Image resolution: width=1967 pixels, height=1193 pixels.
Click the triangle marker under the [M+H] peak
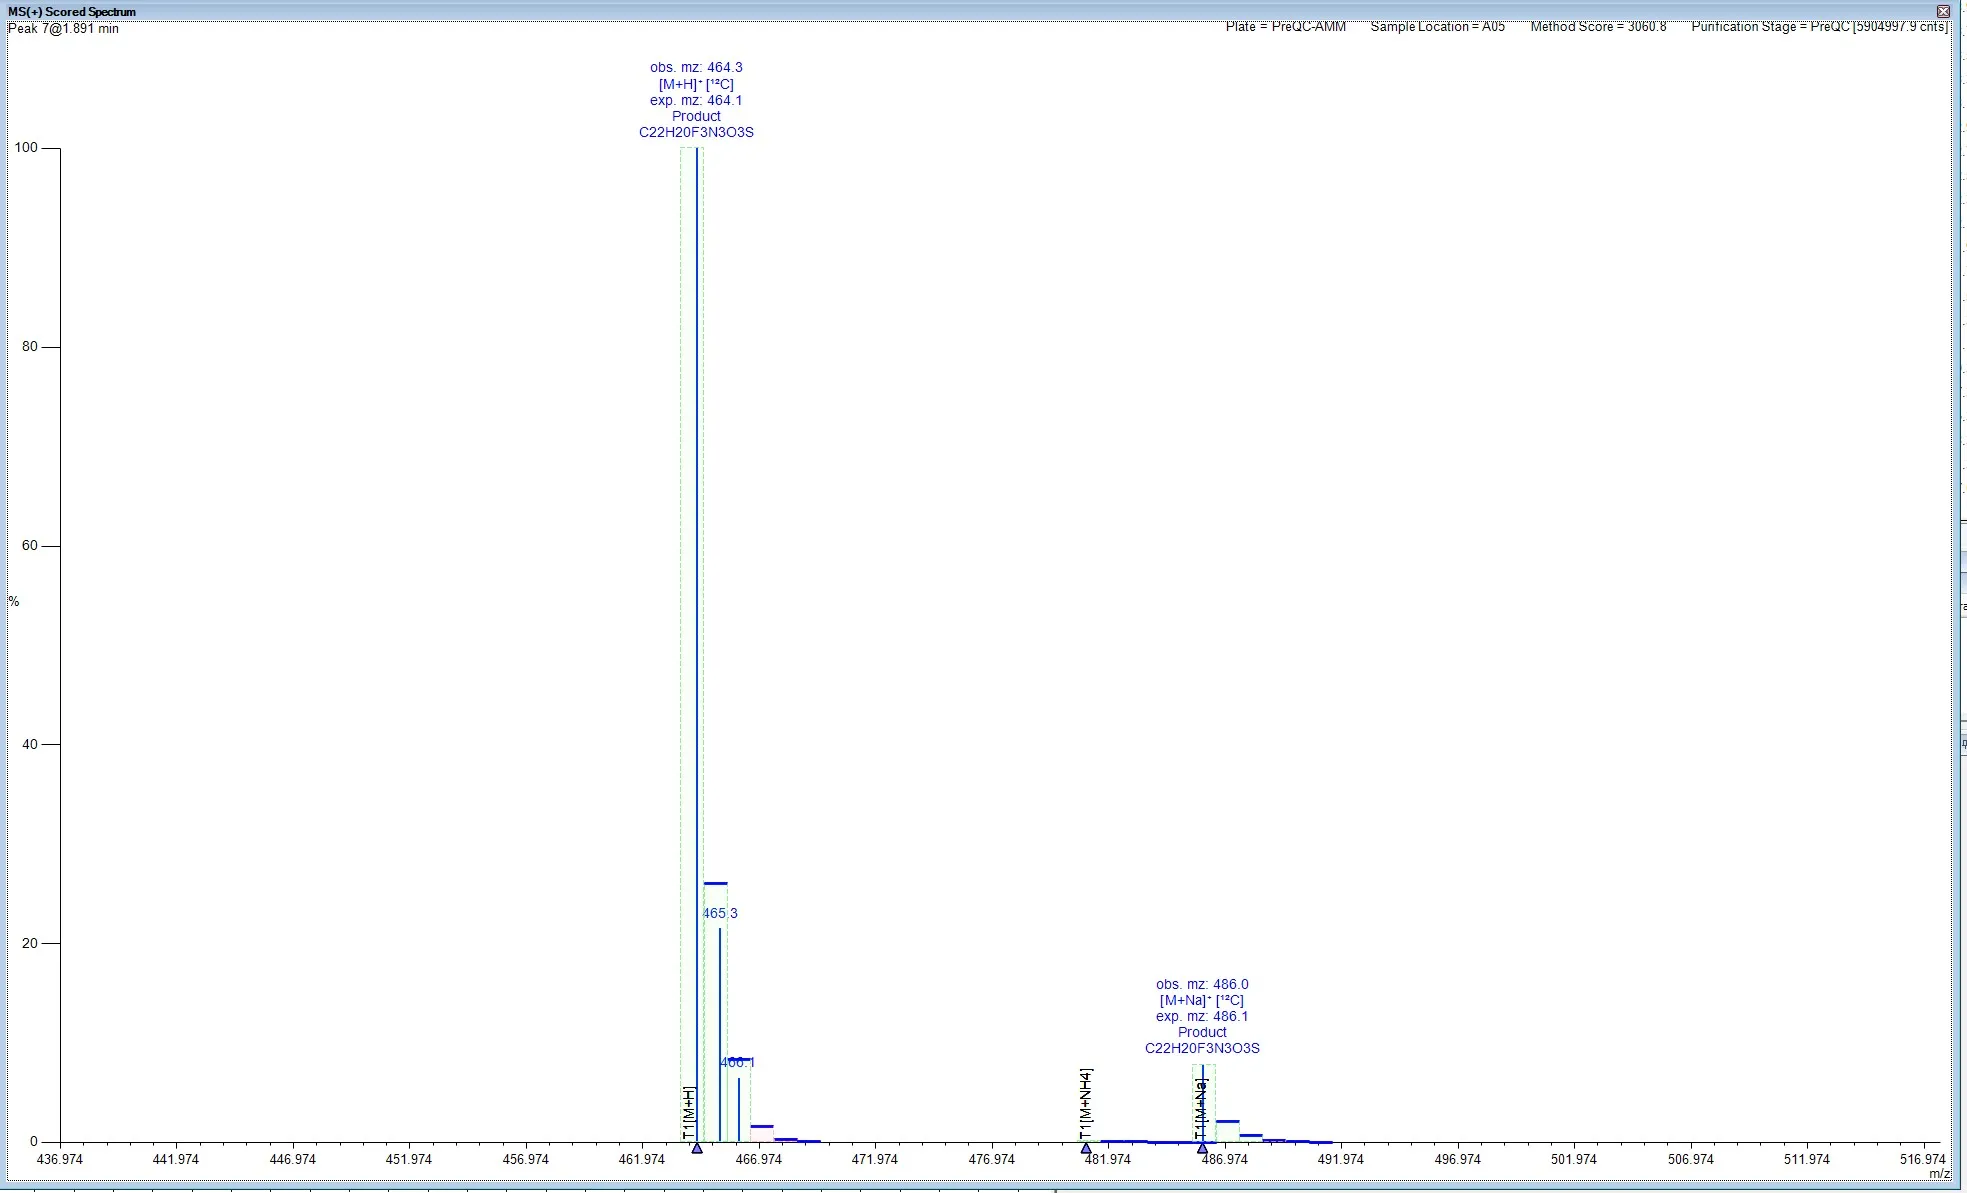[697, 1148]
